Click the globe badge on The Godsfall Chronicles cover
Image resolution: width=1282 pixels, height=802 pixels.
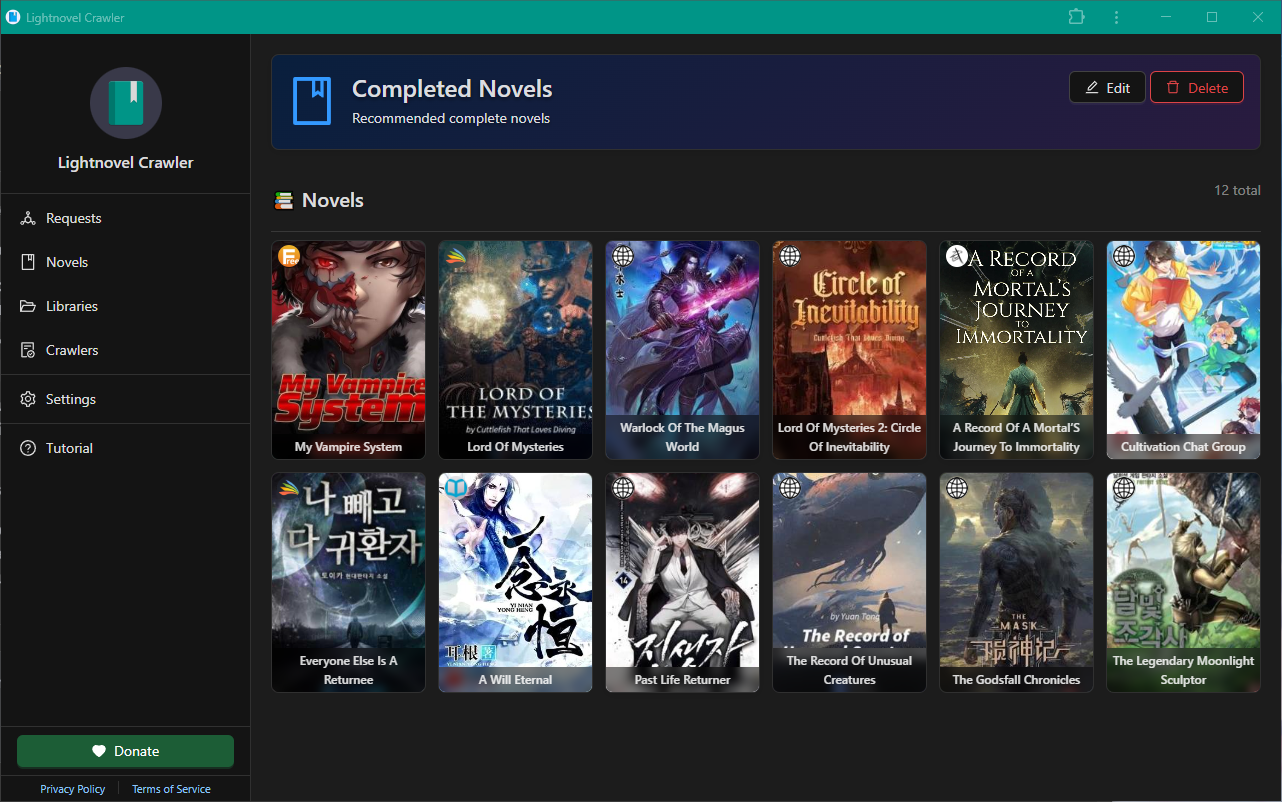(957, 488)
